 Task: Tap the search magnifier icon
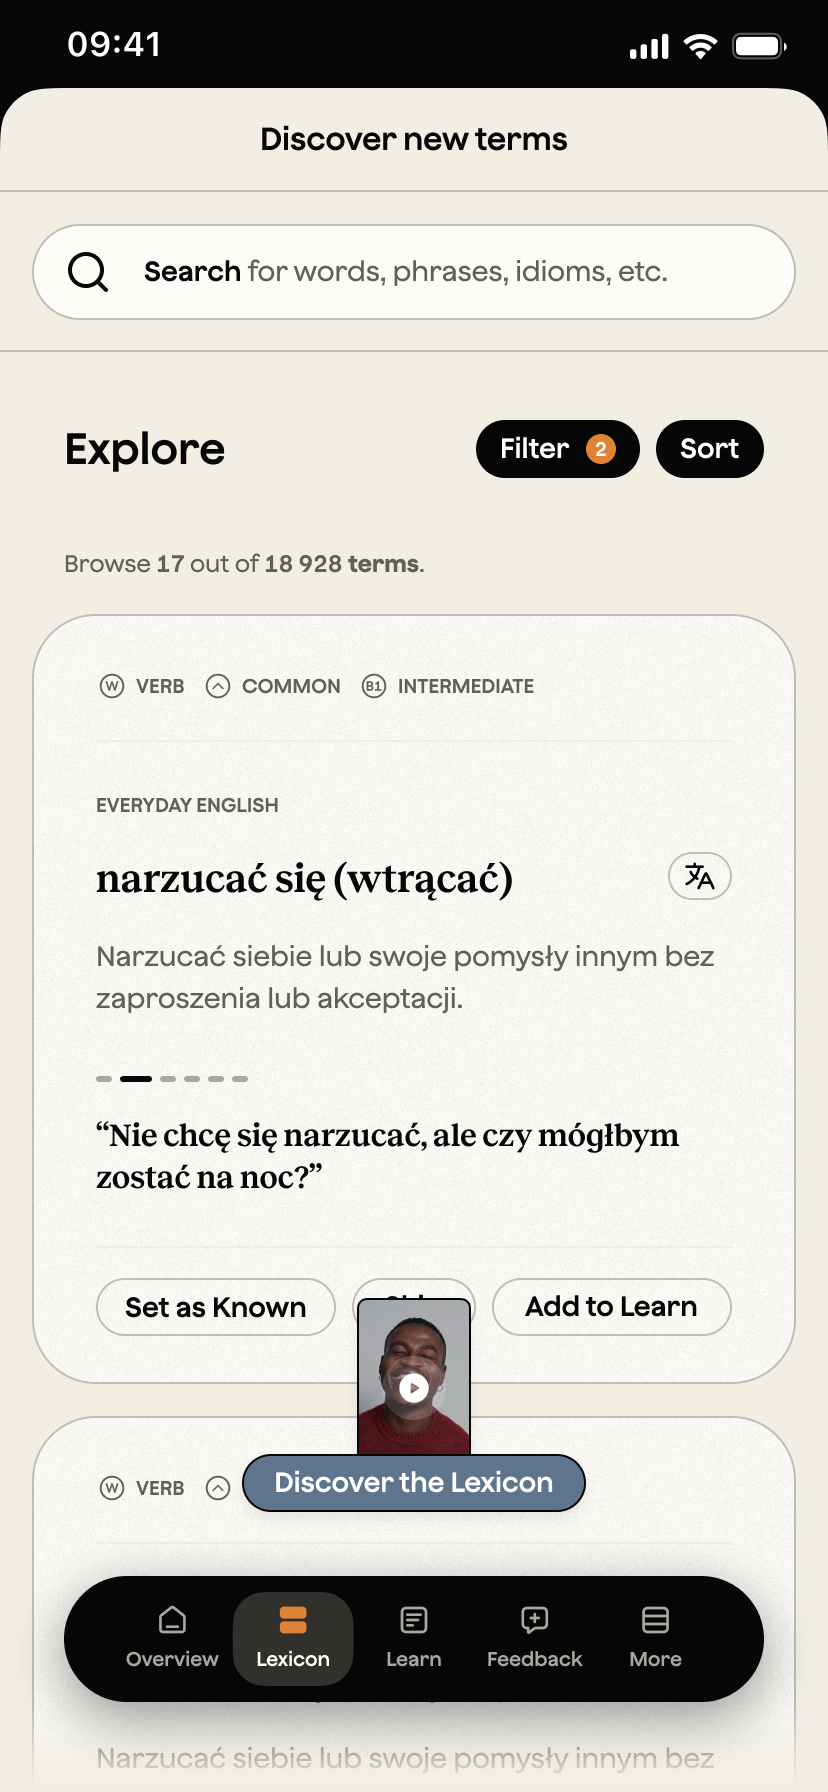88,272
